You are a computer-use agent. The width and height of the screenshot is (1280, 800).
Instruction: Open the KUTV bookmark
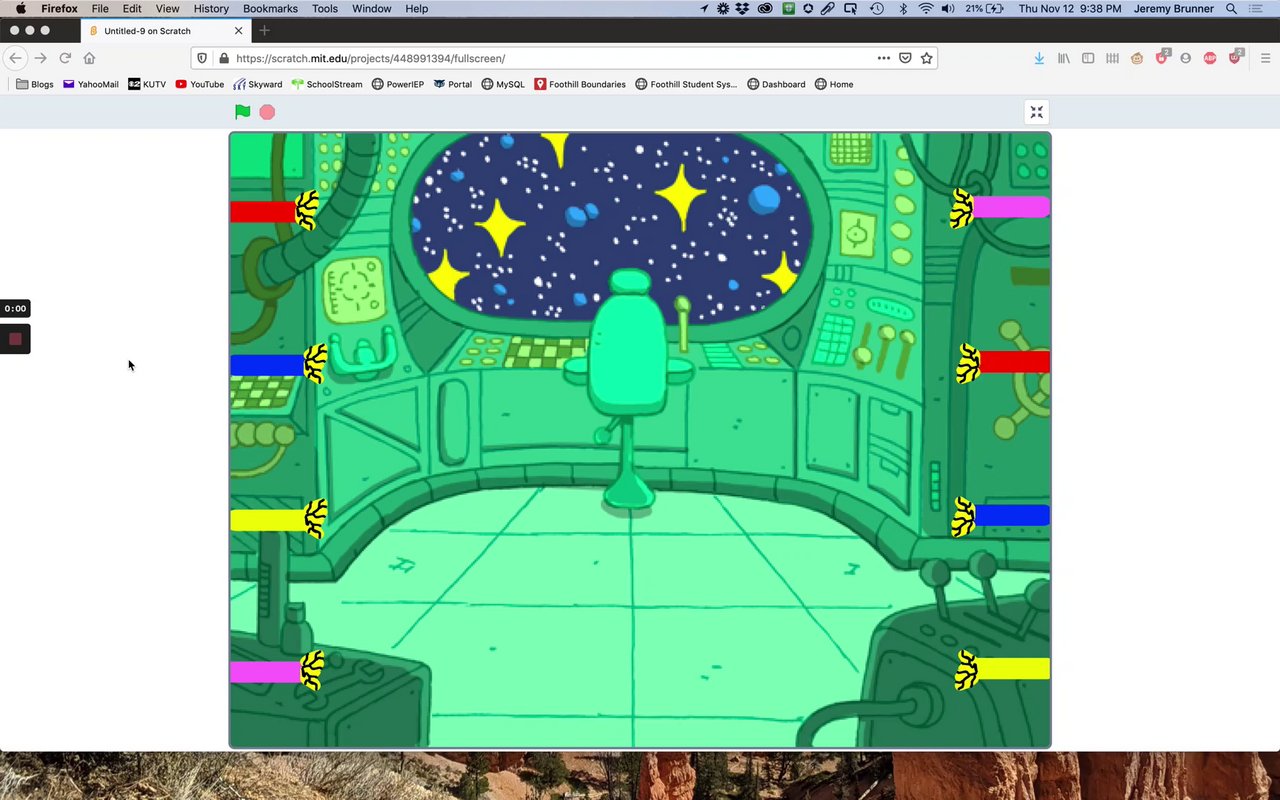147,84
